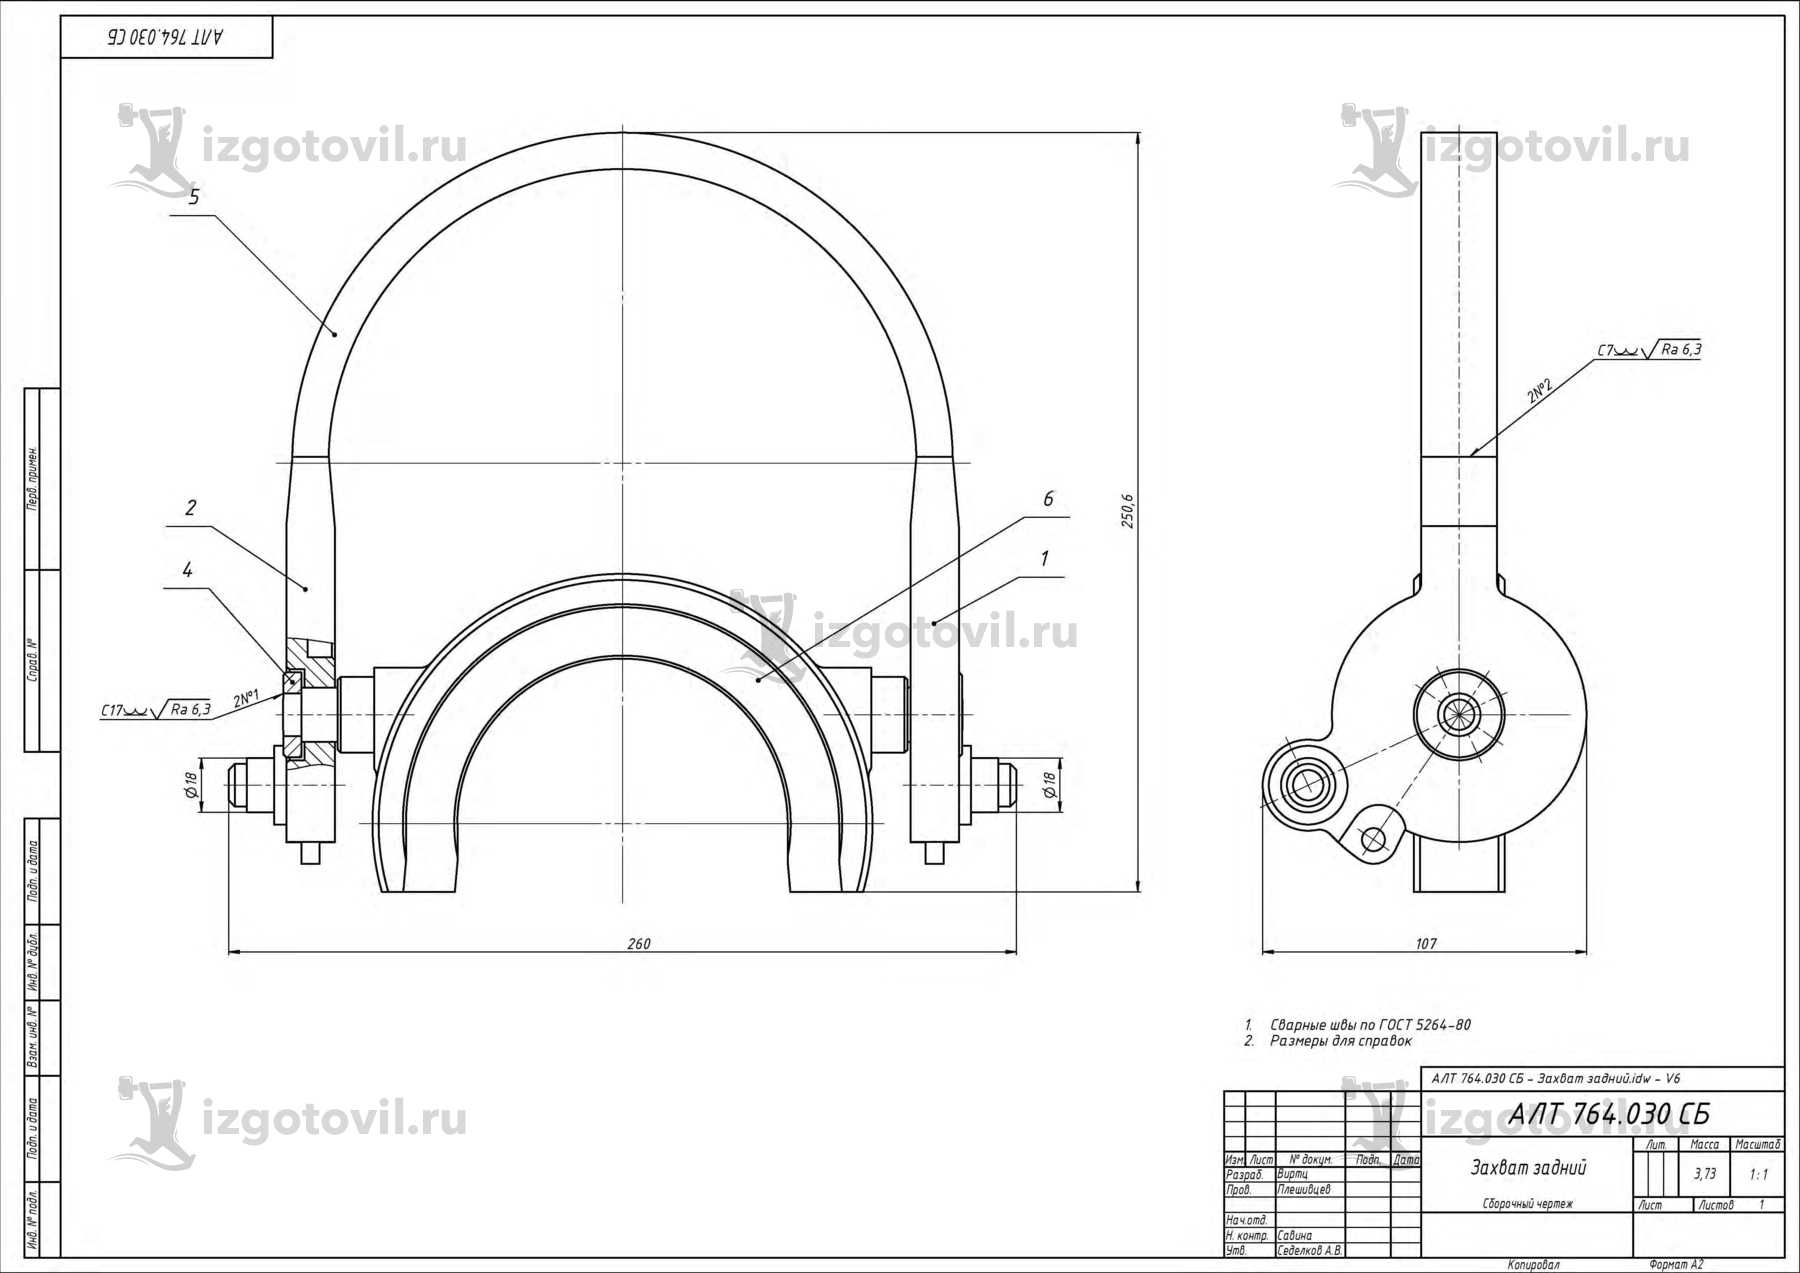Select note 2 Размеры для справок

[x=1328, y=1041]
